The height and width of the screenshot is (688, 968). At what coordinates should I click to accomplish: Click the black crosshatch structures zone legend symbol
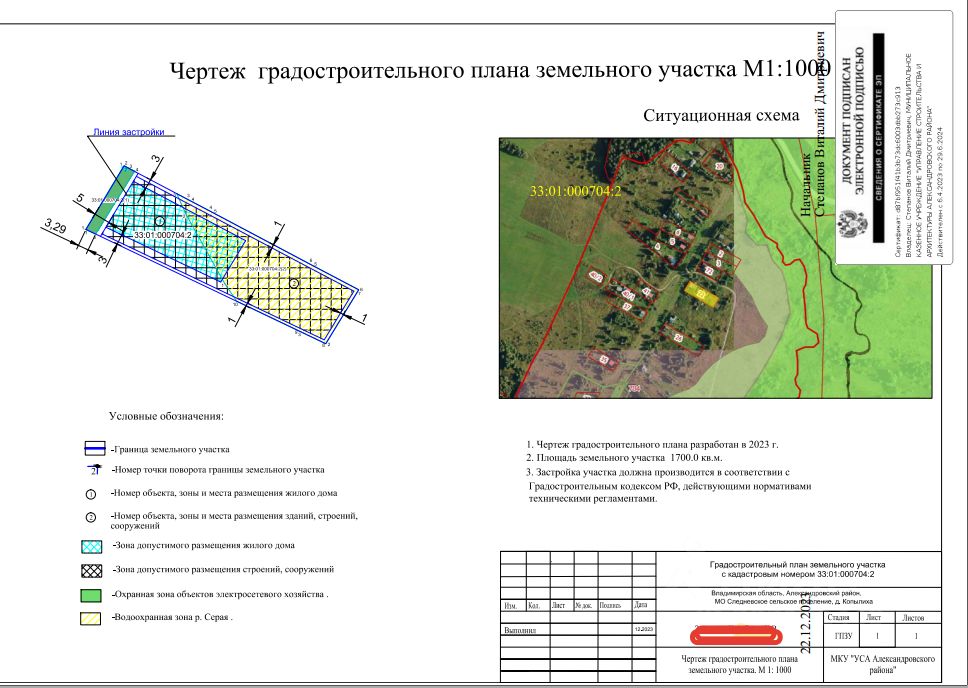click(x=91, y=571)
